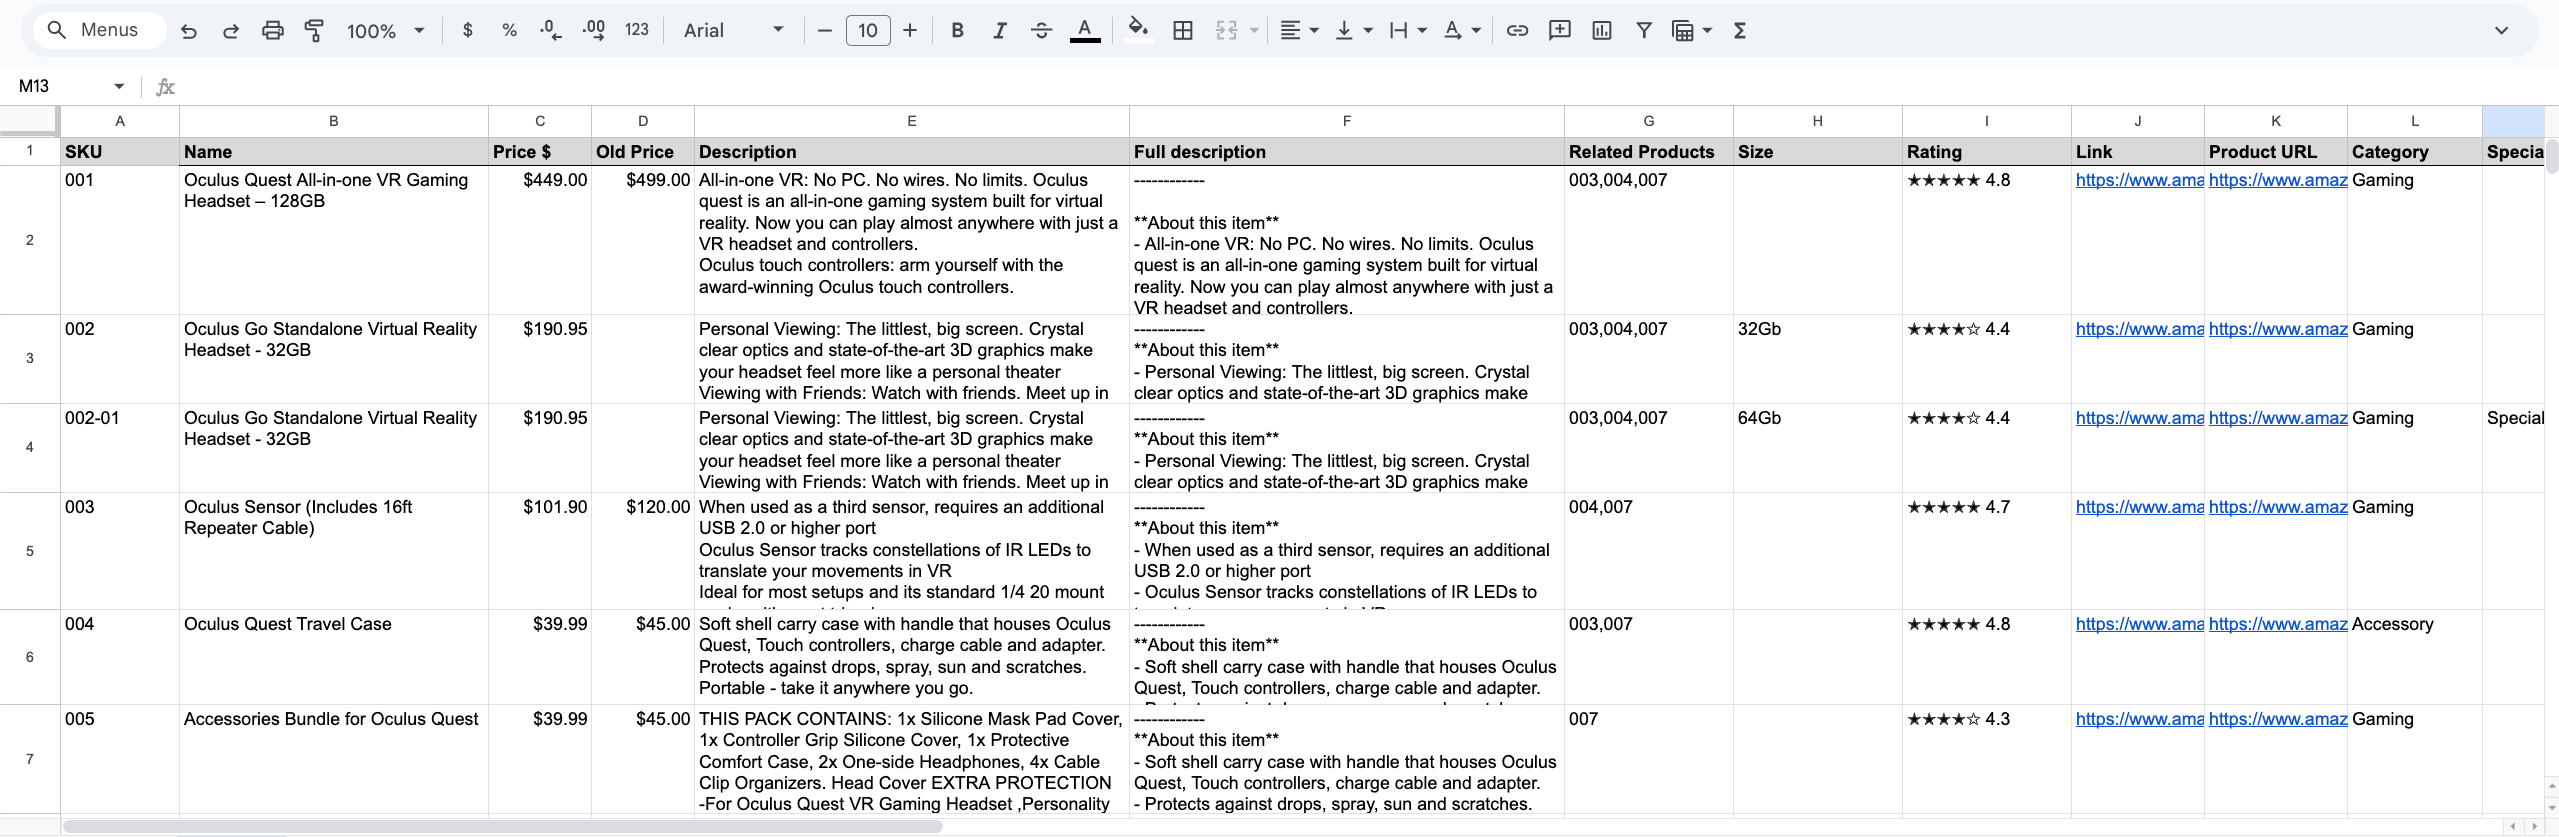Open the Borders tool
The image size is (2559, 837).
tap(1183, 31)
